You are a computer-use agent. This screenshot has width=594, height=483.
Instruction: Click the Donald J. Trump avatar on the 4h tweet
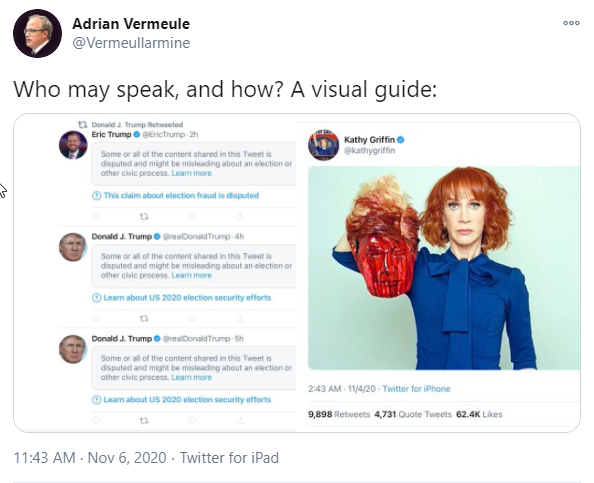pos(73,247)
